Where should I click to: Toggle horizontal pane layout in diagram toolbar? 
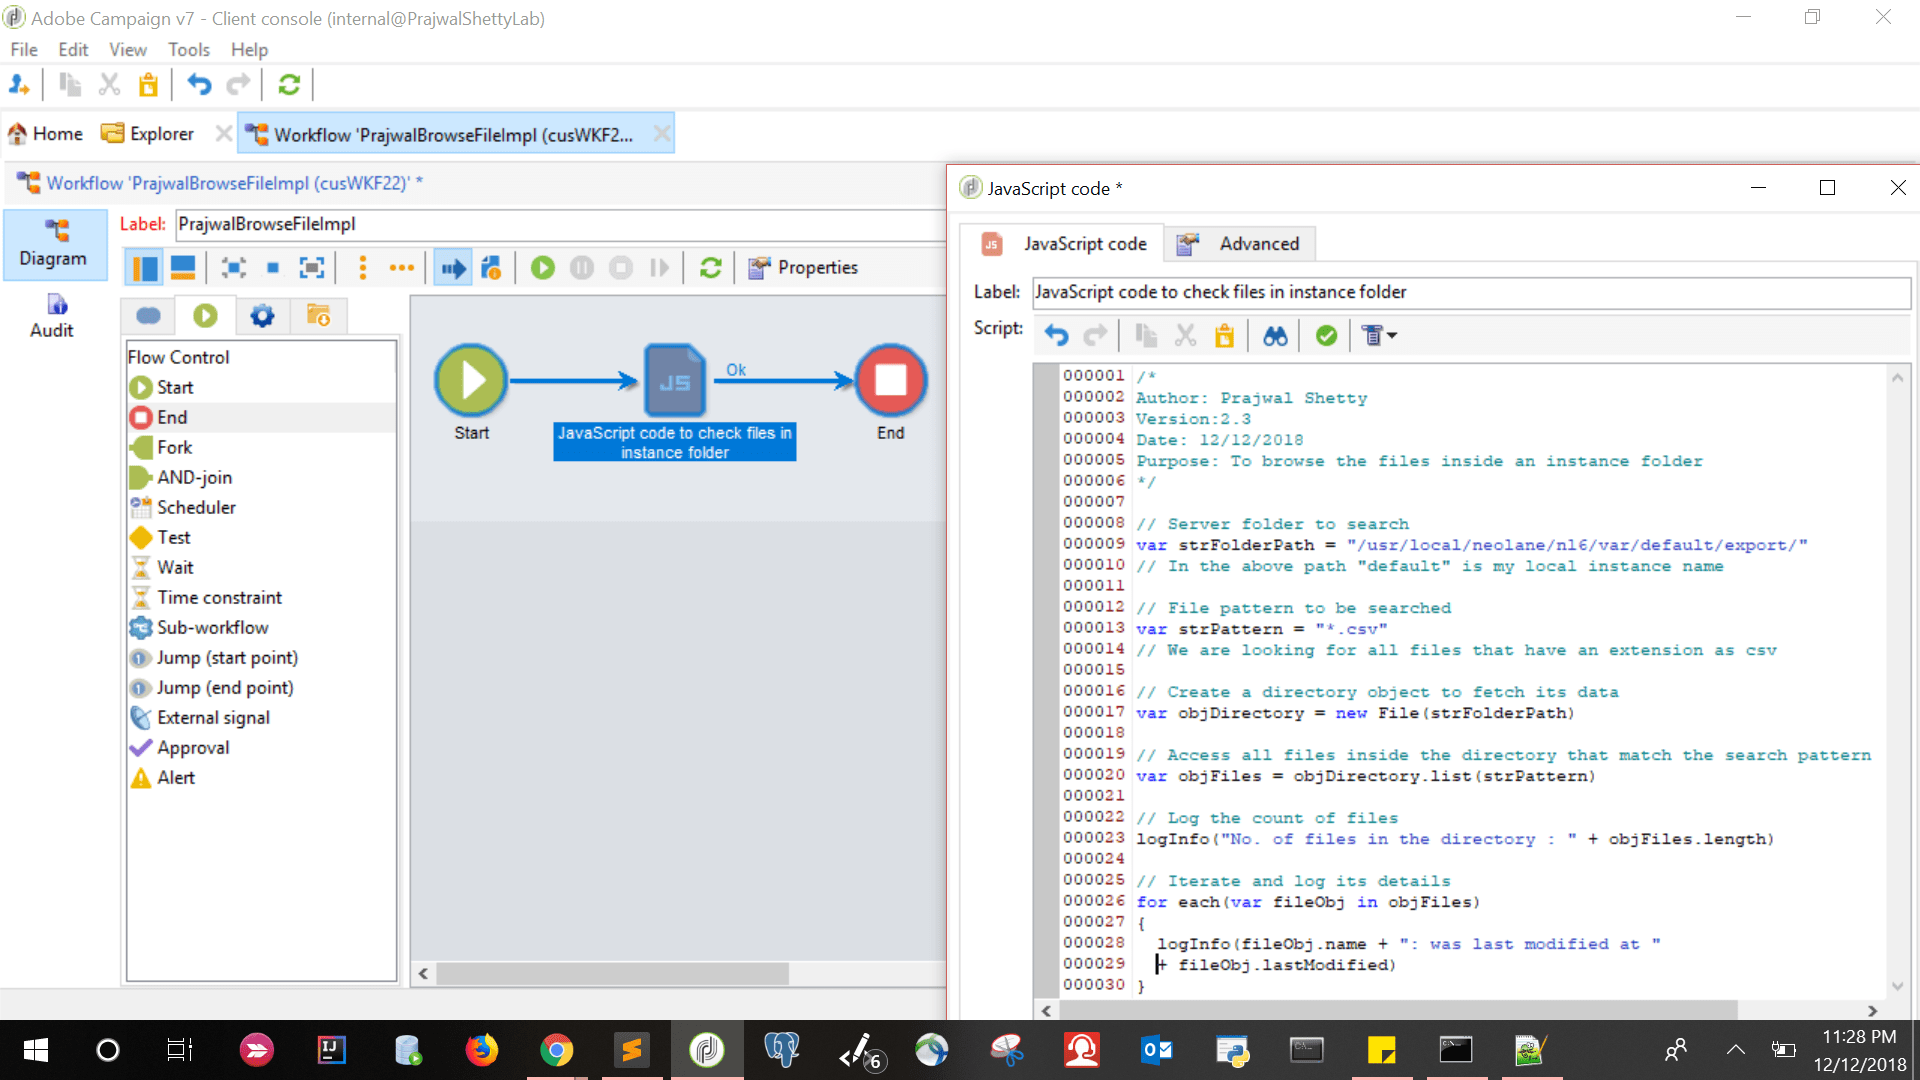[x=182, y=267]
